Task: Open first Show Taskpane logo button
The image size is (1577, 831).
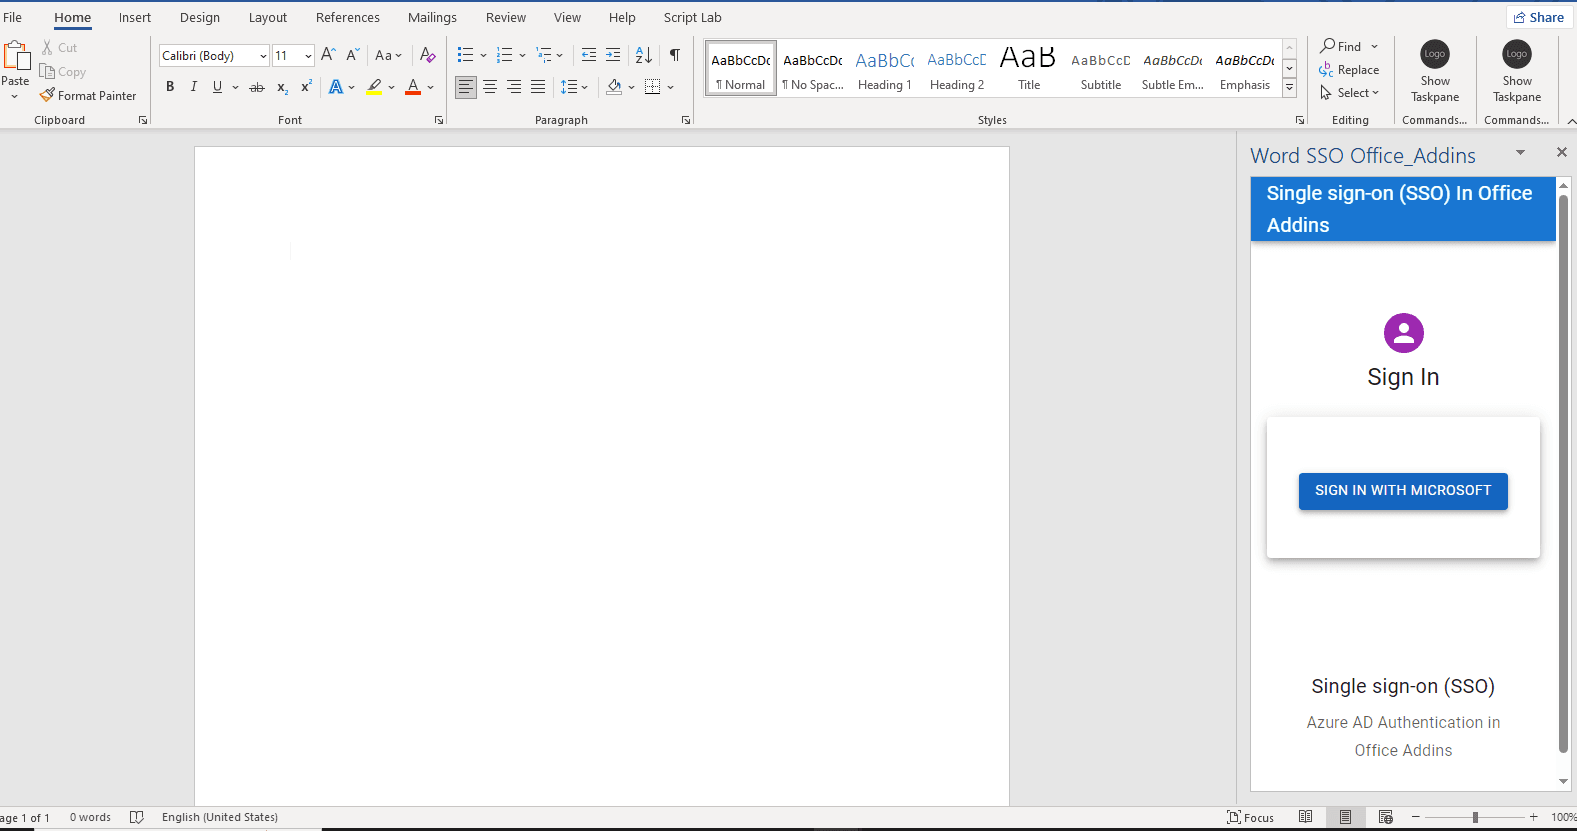Action: [1435, 54]
